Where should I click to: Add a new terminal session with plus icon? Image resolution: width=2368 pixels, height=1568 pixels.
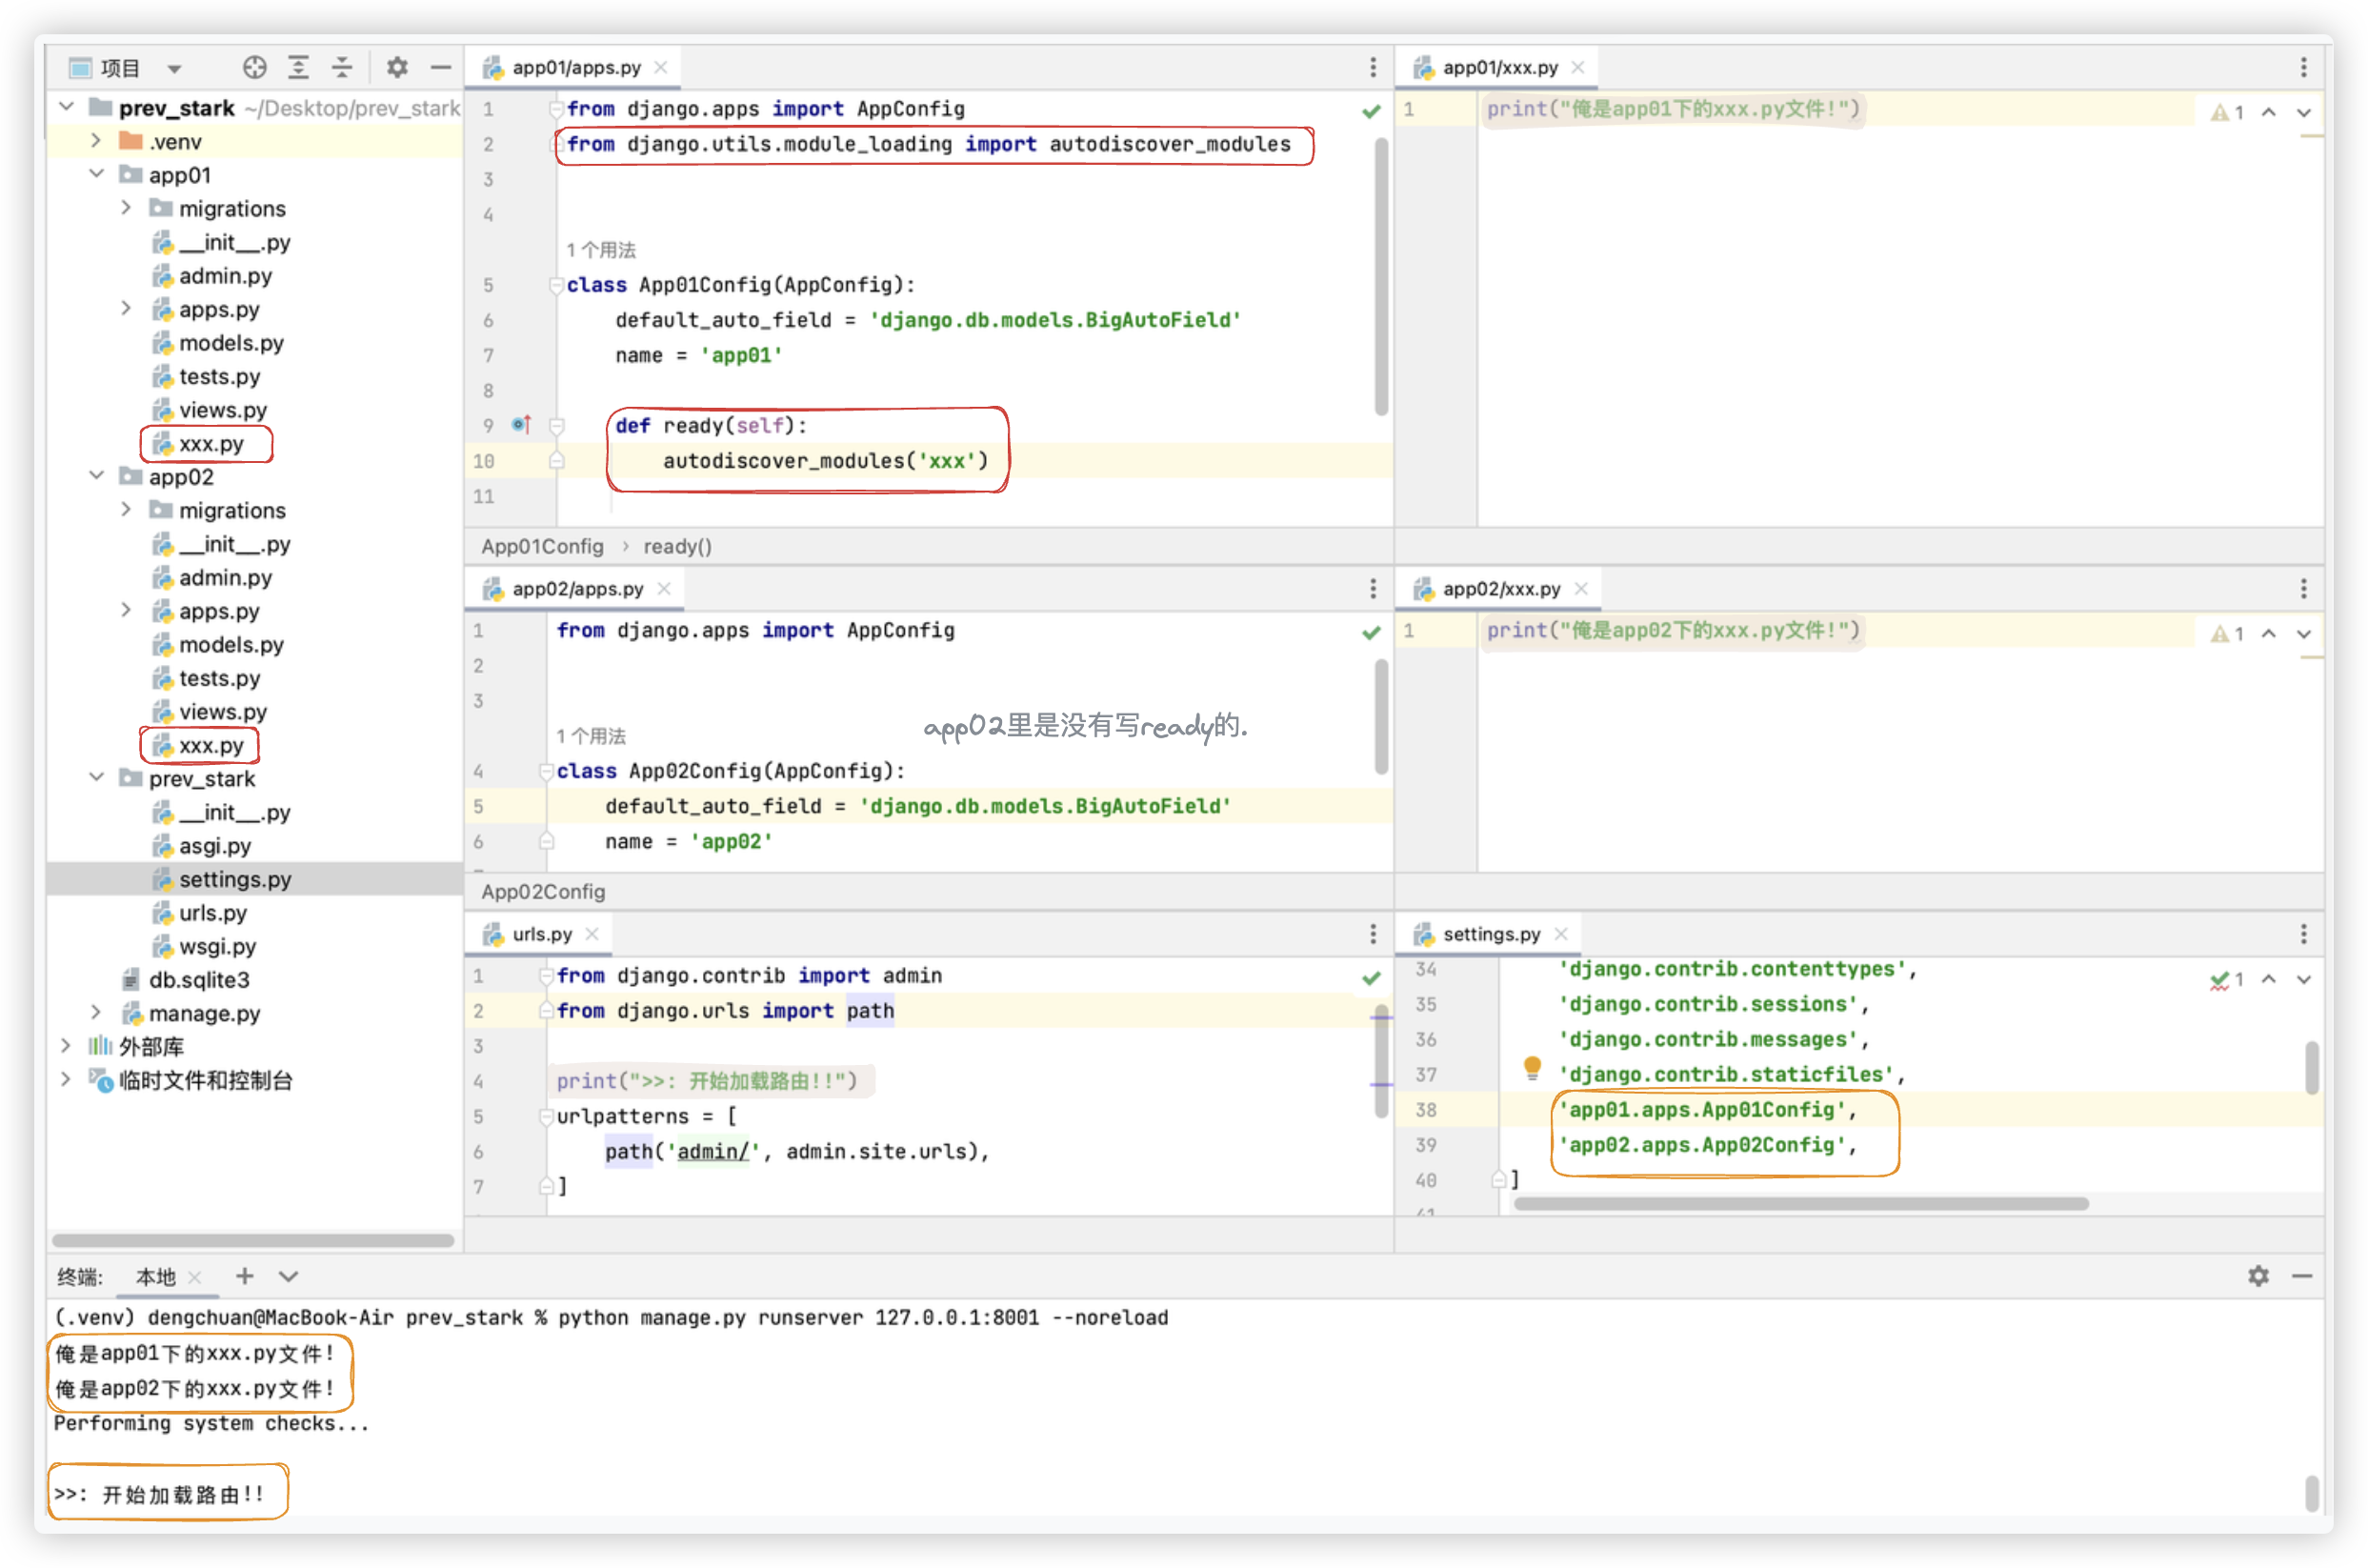pos(244,1276)
